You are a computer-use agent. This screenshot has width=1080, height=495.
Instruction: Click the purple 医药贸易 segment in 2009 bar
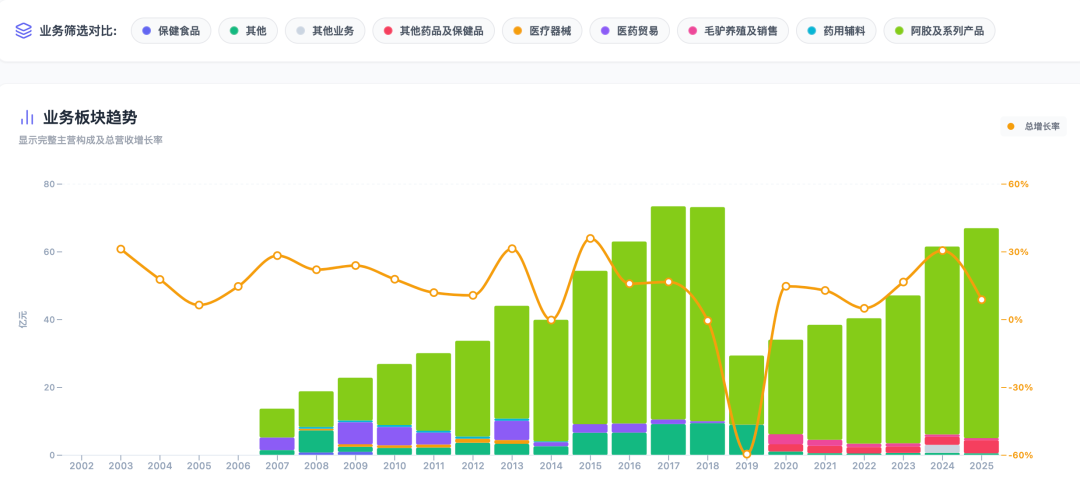coord(355,432)
